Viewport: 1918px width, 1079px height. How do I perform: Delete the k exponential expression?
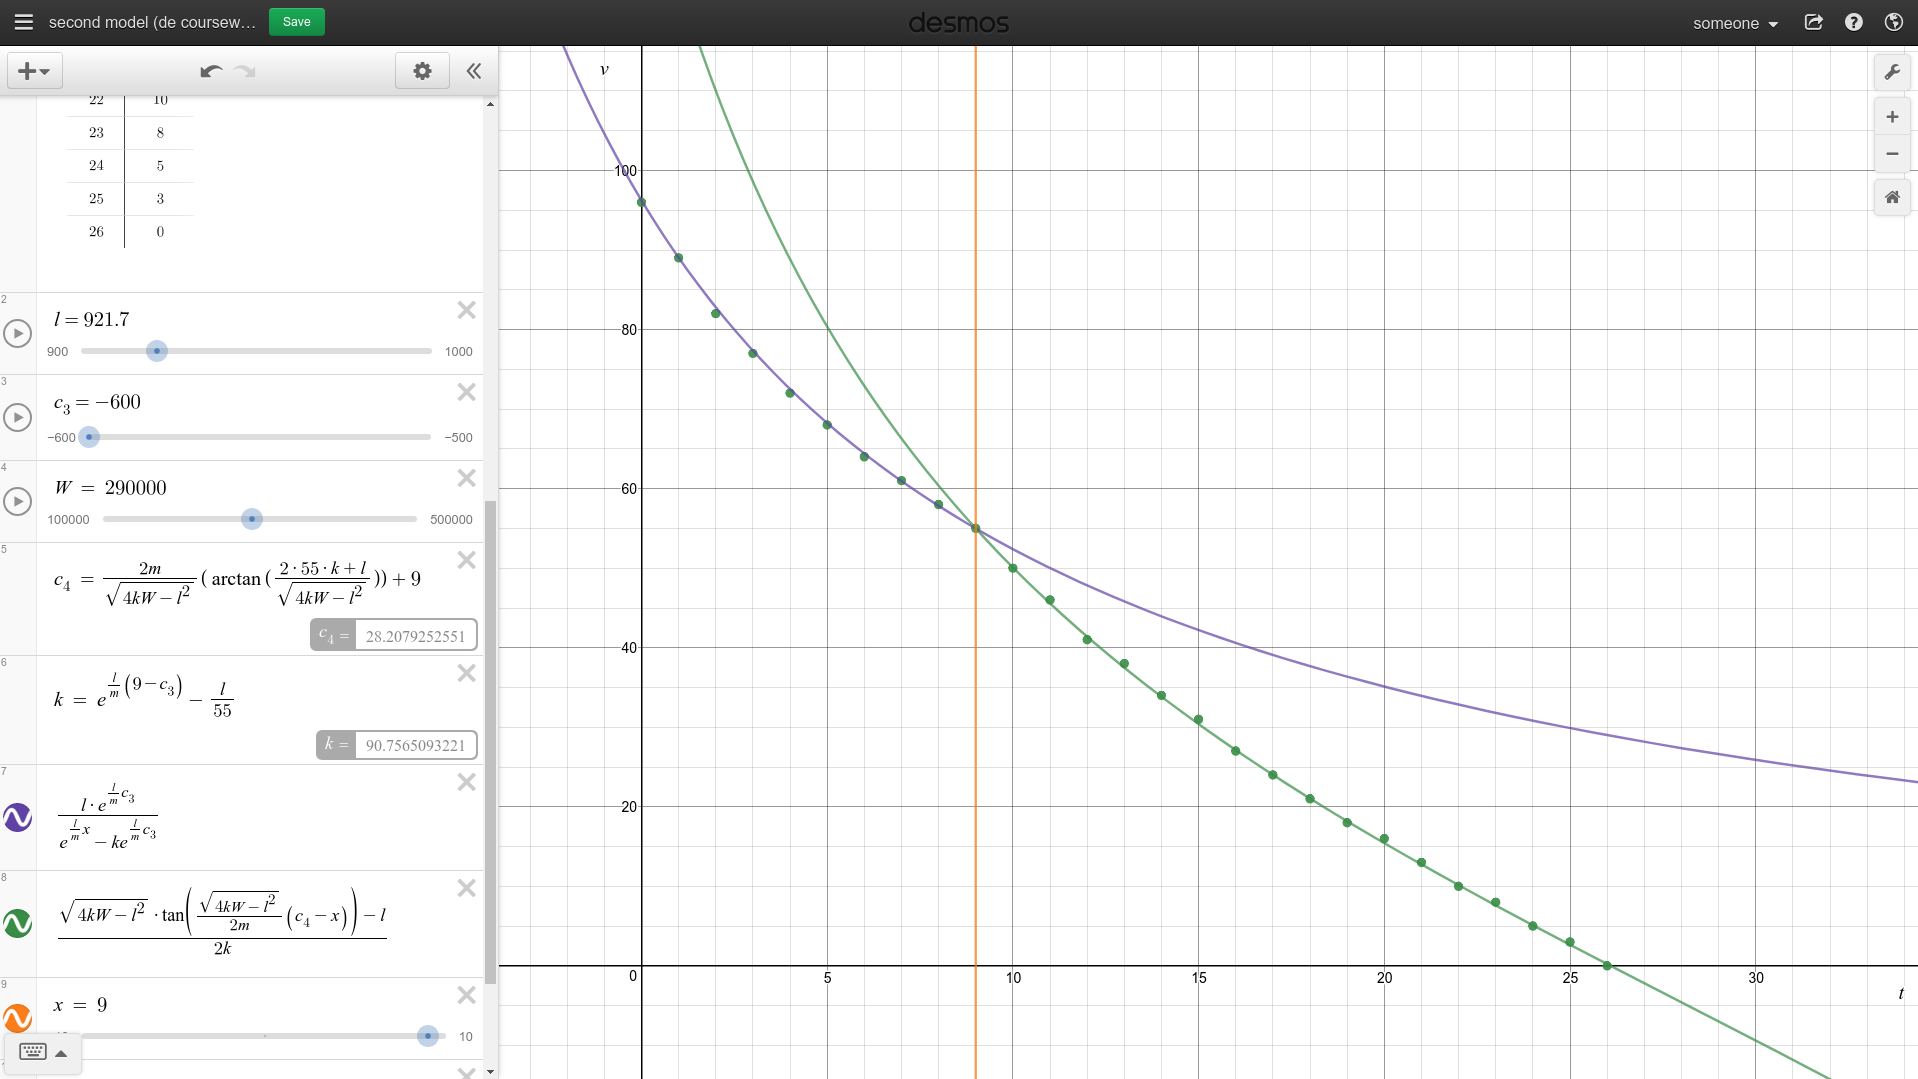pos(467,673)
